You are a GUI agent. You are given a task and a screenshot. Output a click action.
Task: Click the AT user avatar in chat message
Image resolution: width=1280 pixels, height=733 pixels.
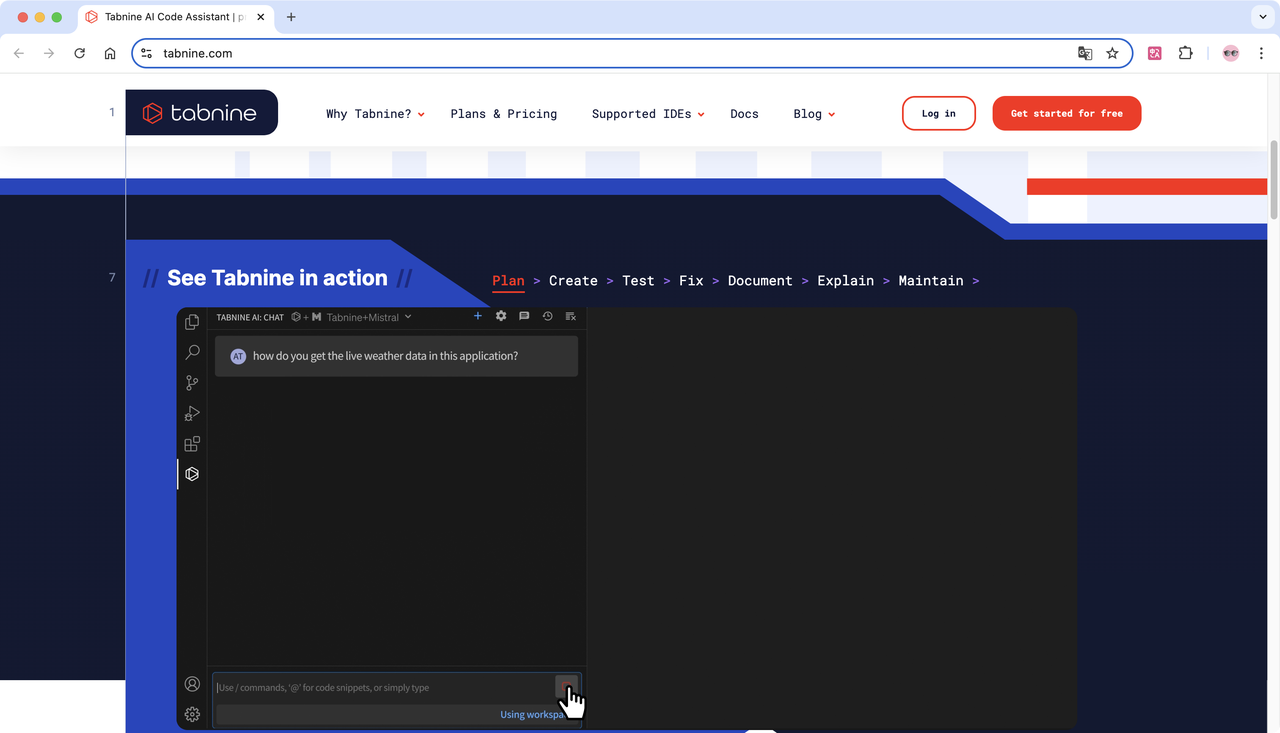click(x=238, y=356)
